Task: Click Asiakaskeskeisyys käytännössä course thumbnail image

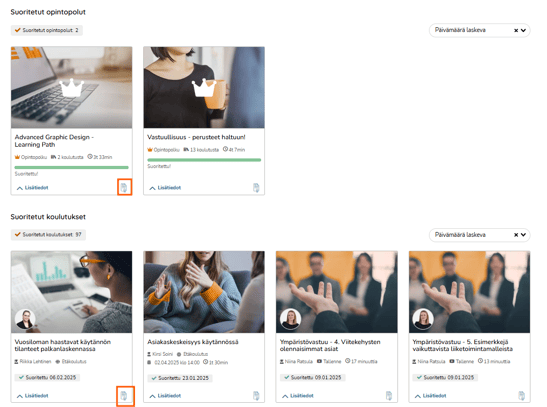Action: coord(204,292)
